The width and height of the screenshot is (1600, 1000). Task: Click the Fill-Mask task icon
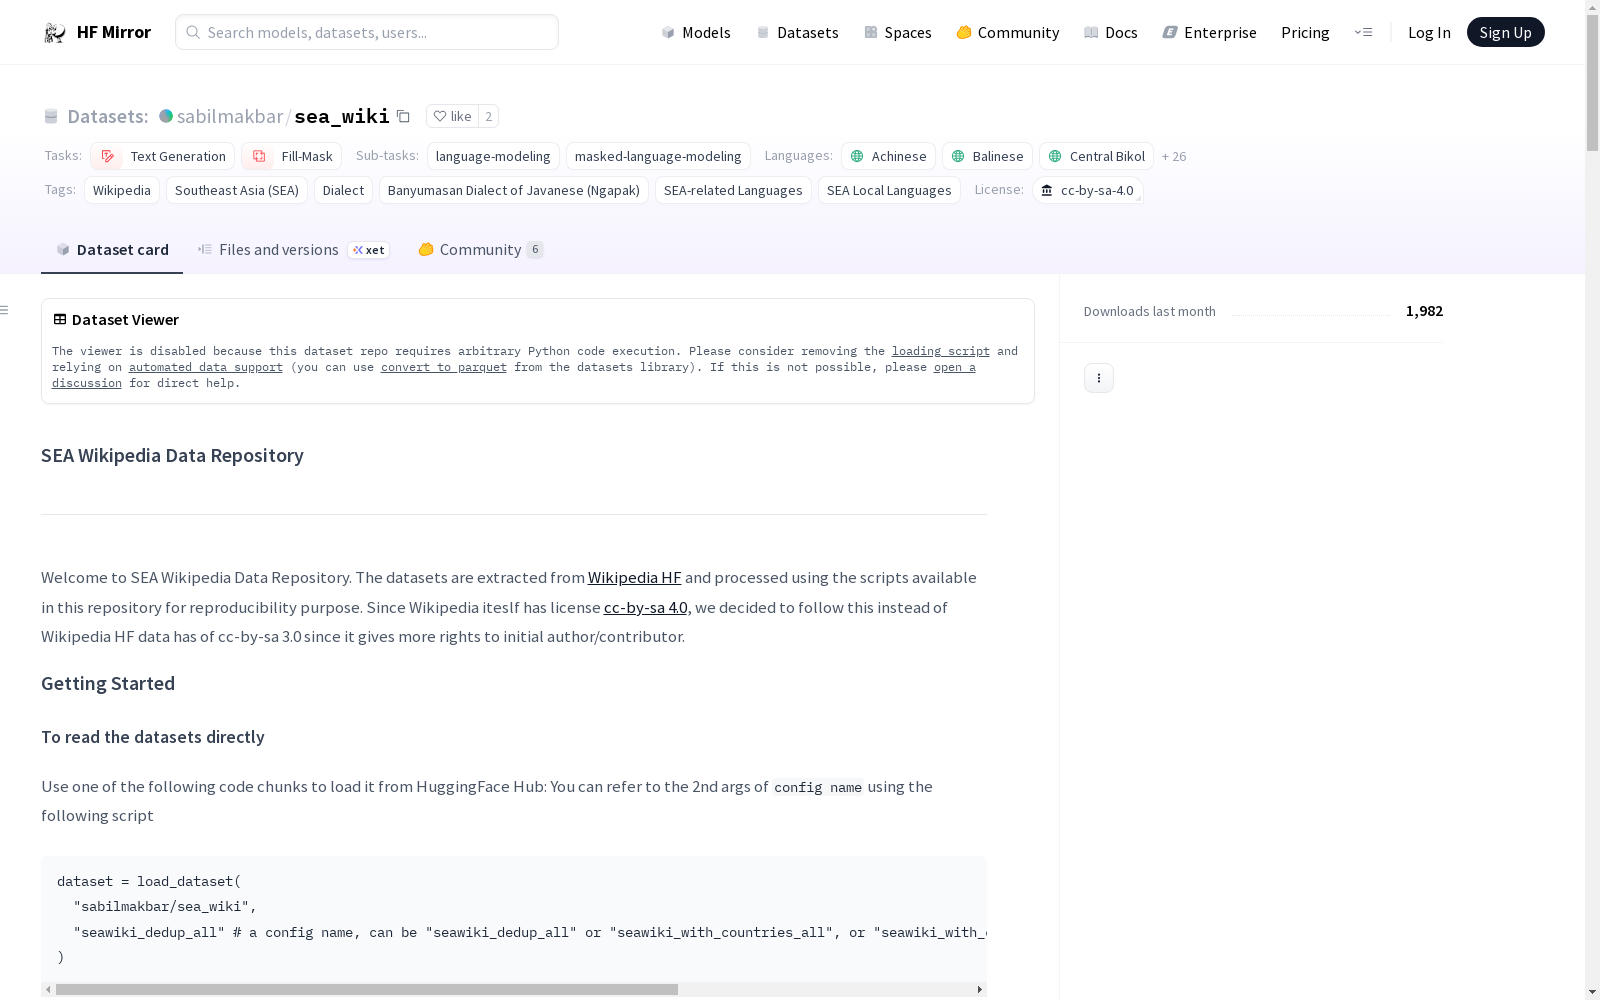pos(259,156)
